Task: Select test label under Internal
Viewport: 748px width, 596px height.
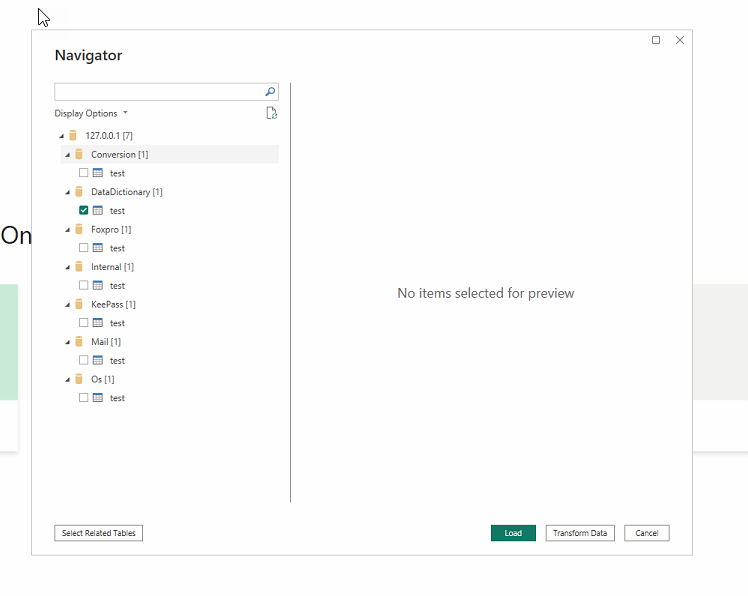Action: 117,286
